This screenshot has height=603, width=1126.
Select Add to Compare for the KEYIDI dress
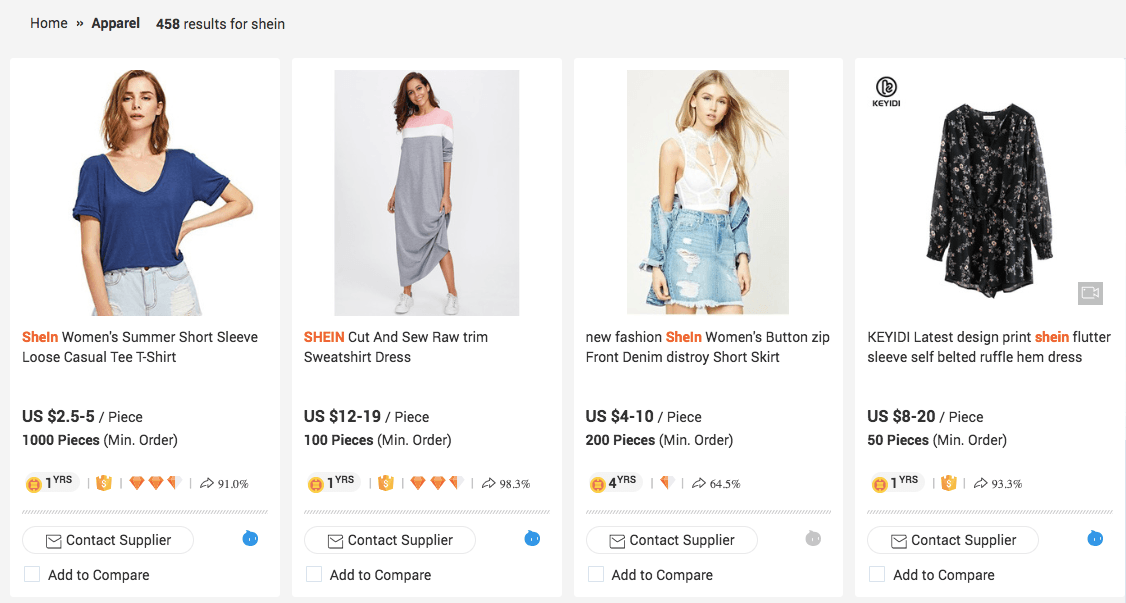coord(878,574)
